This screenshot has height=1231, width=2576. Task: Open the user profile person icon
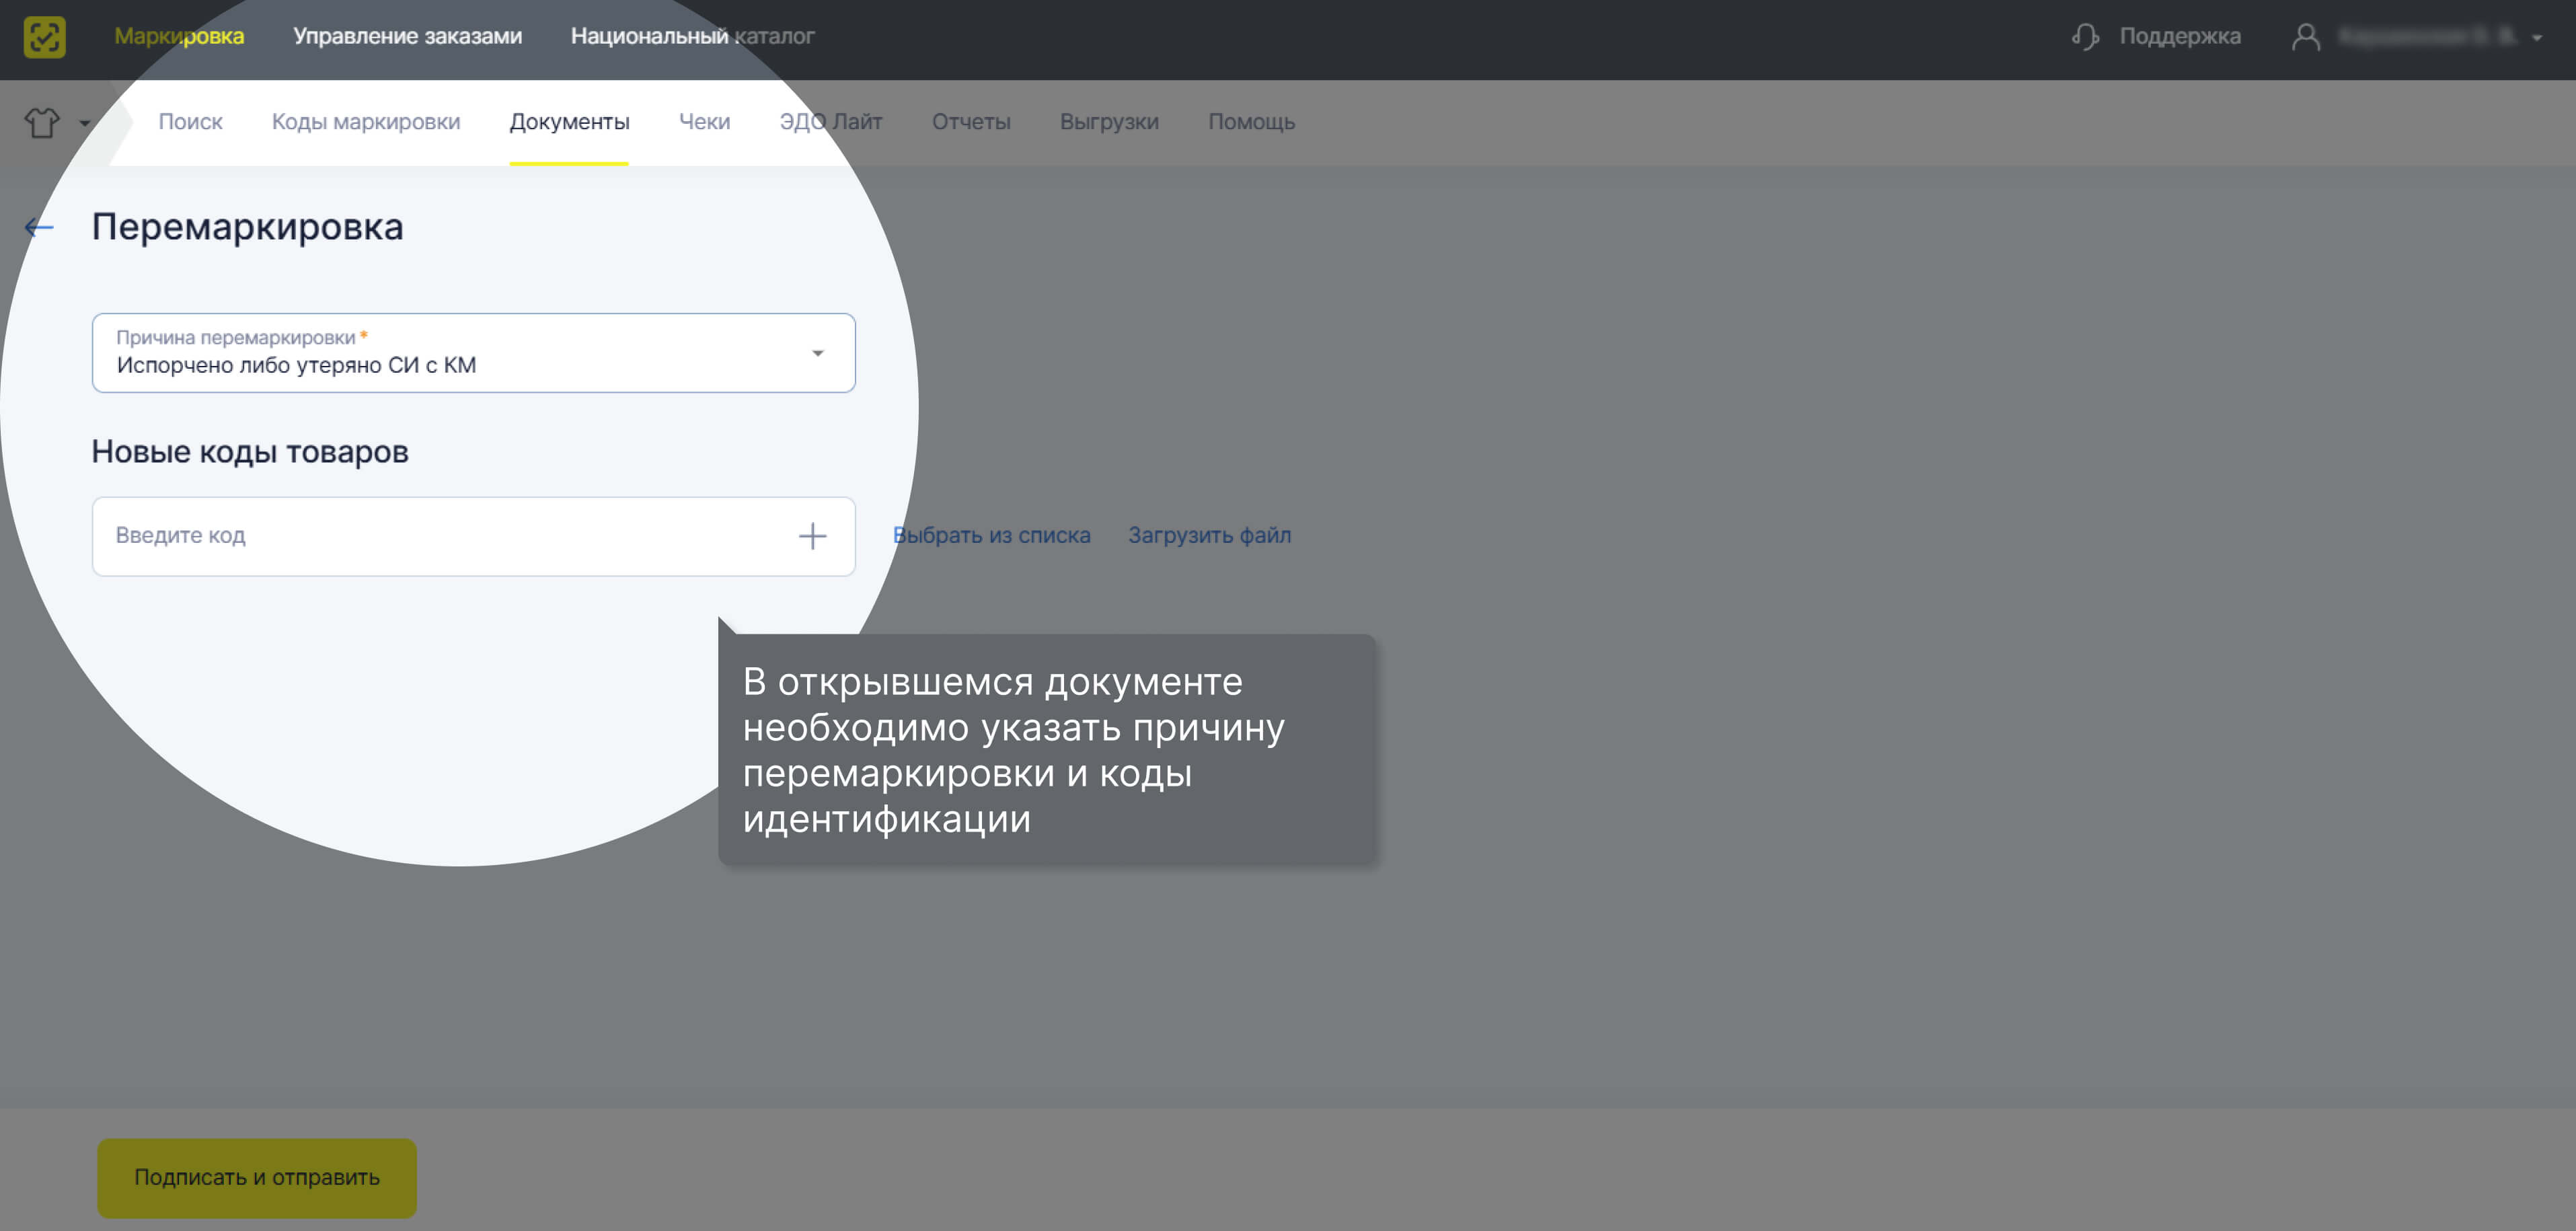click(2306, 37)
